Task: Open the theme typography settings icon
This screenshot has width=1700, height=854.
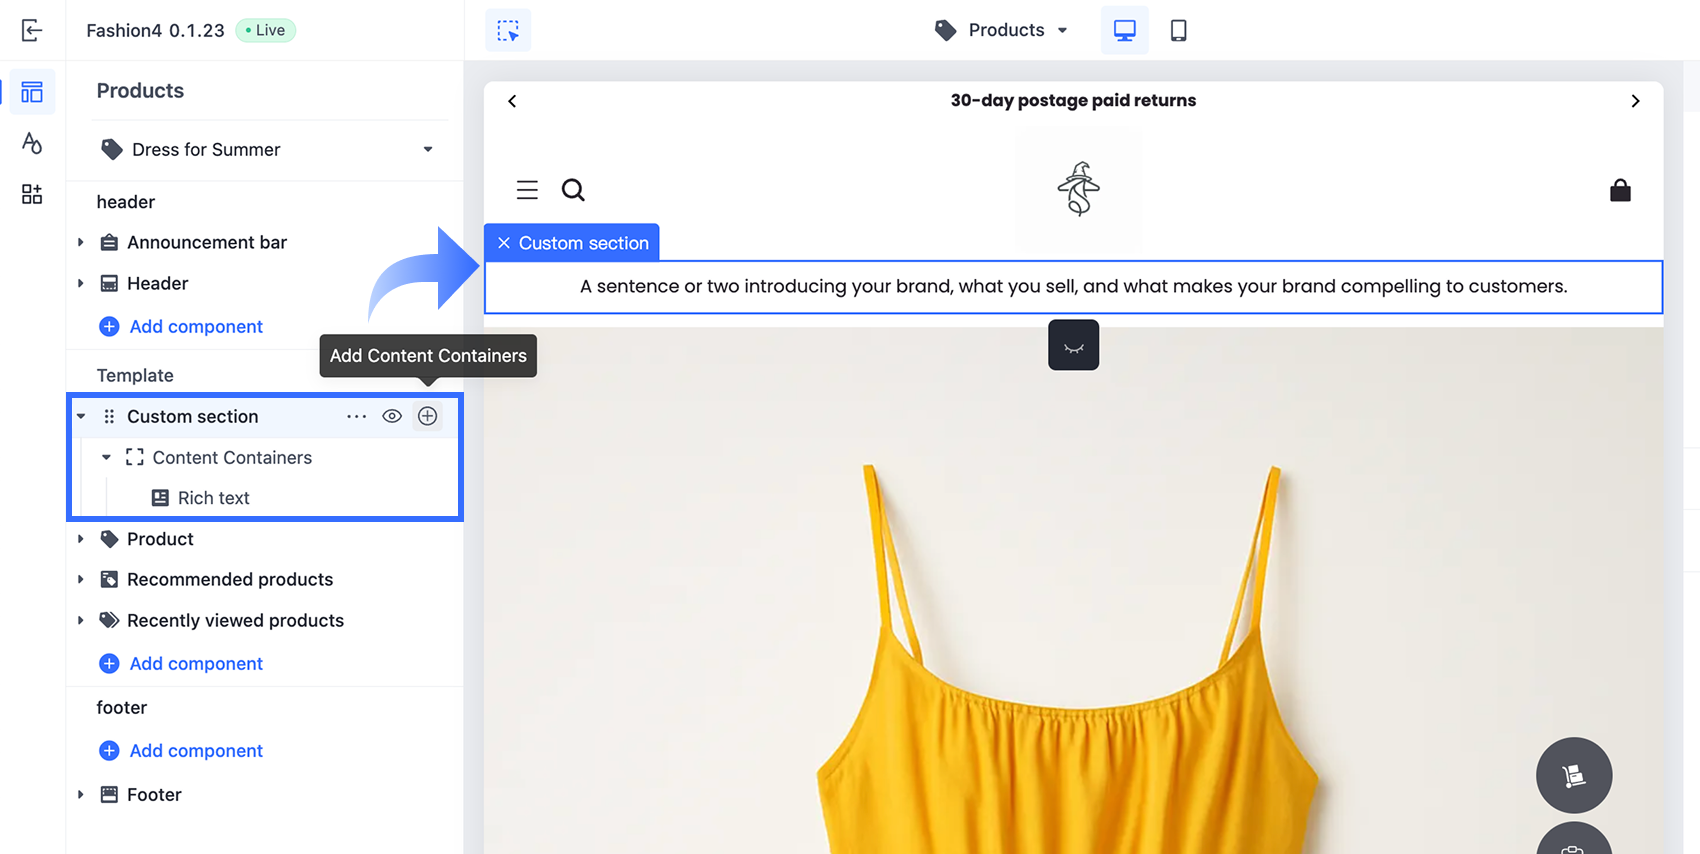Action: pos(32,143)
